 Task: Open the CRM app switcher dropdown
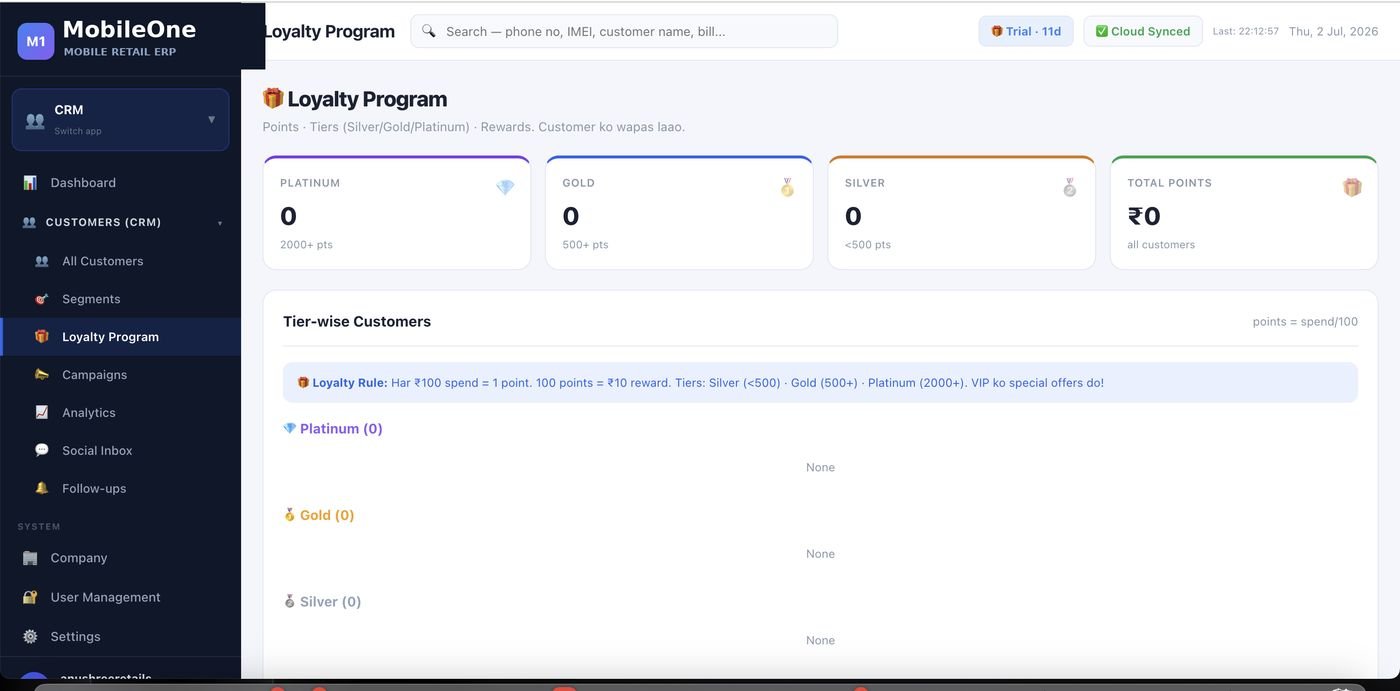point(120,120)
